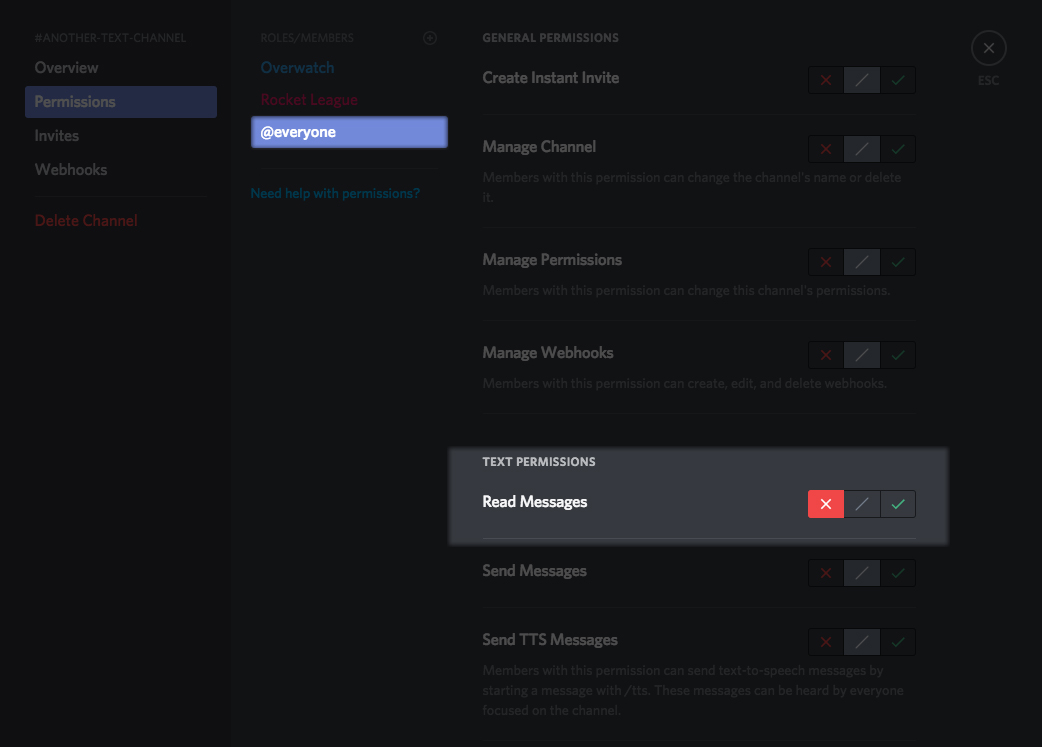Click the Text Permissions section heading

(x=539, y=462)
